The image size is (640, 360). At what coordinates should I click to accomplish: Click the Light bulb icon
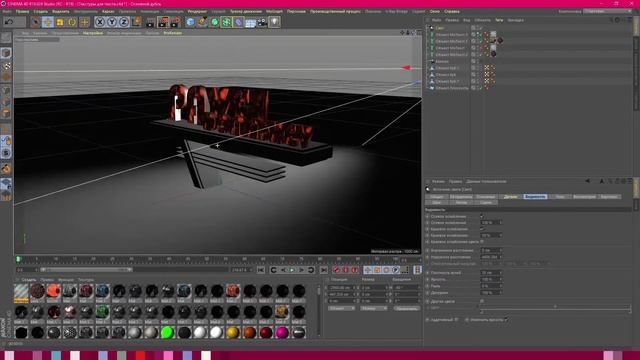[x=274, y=22]
